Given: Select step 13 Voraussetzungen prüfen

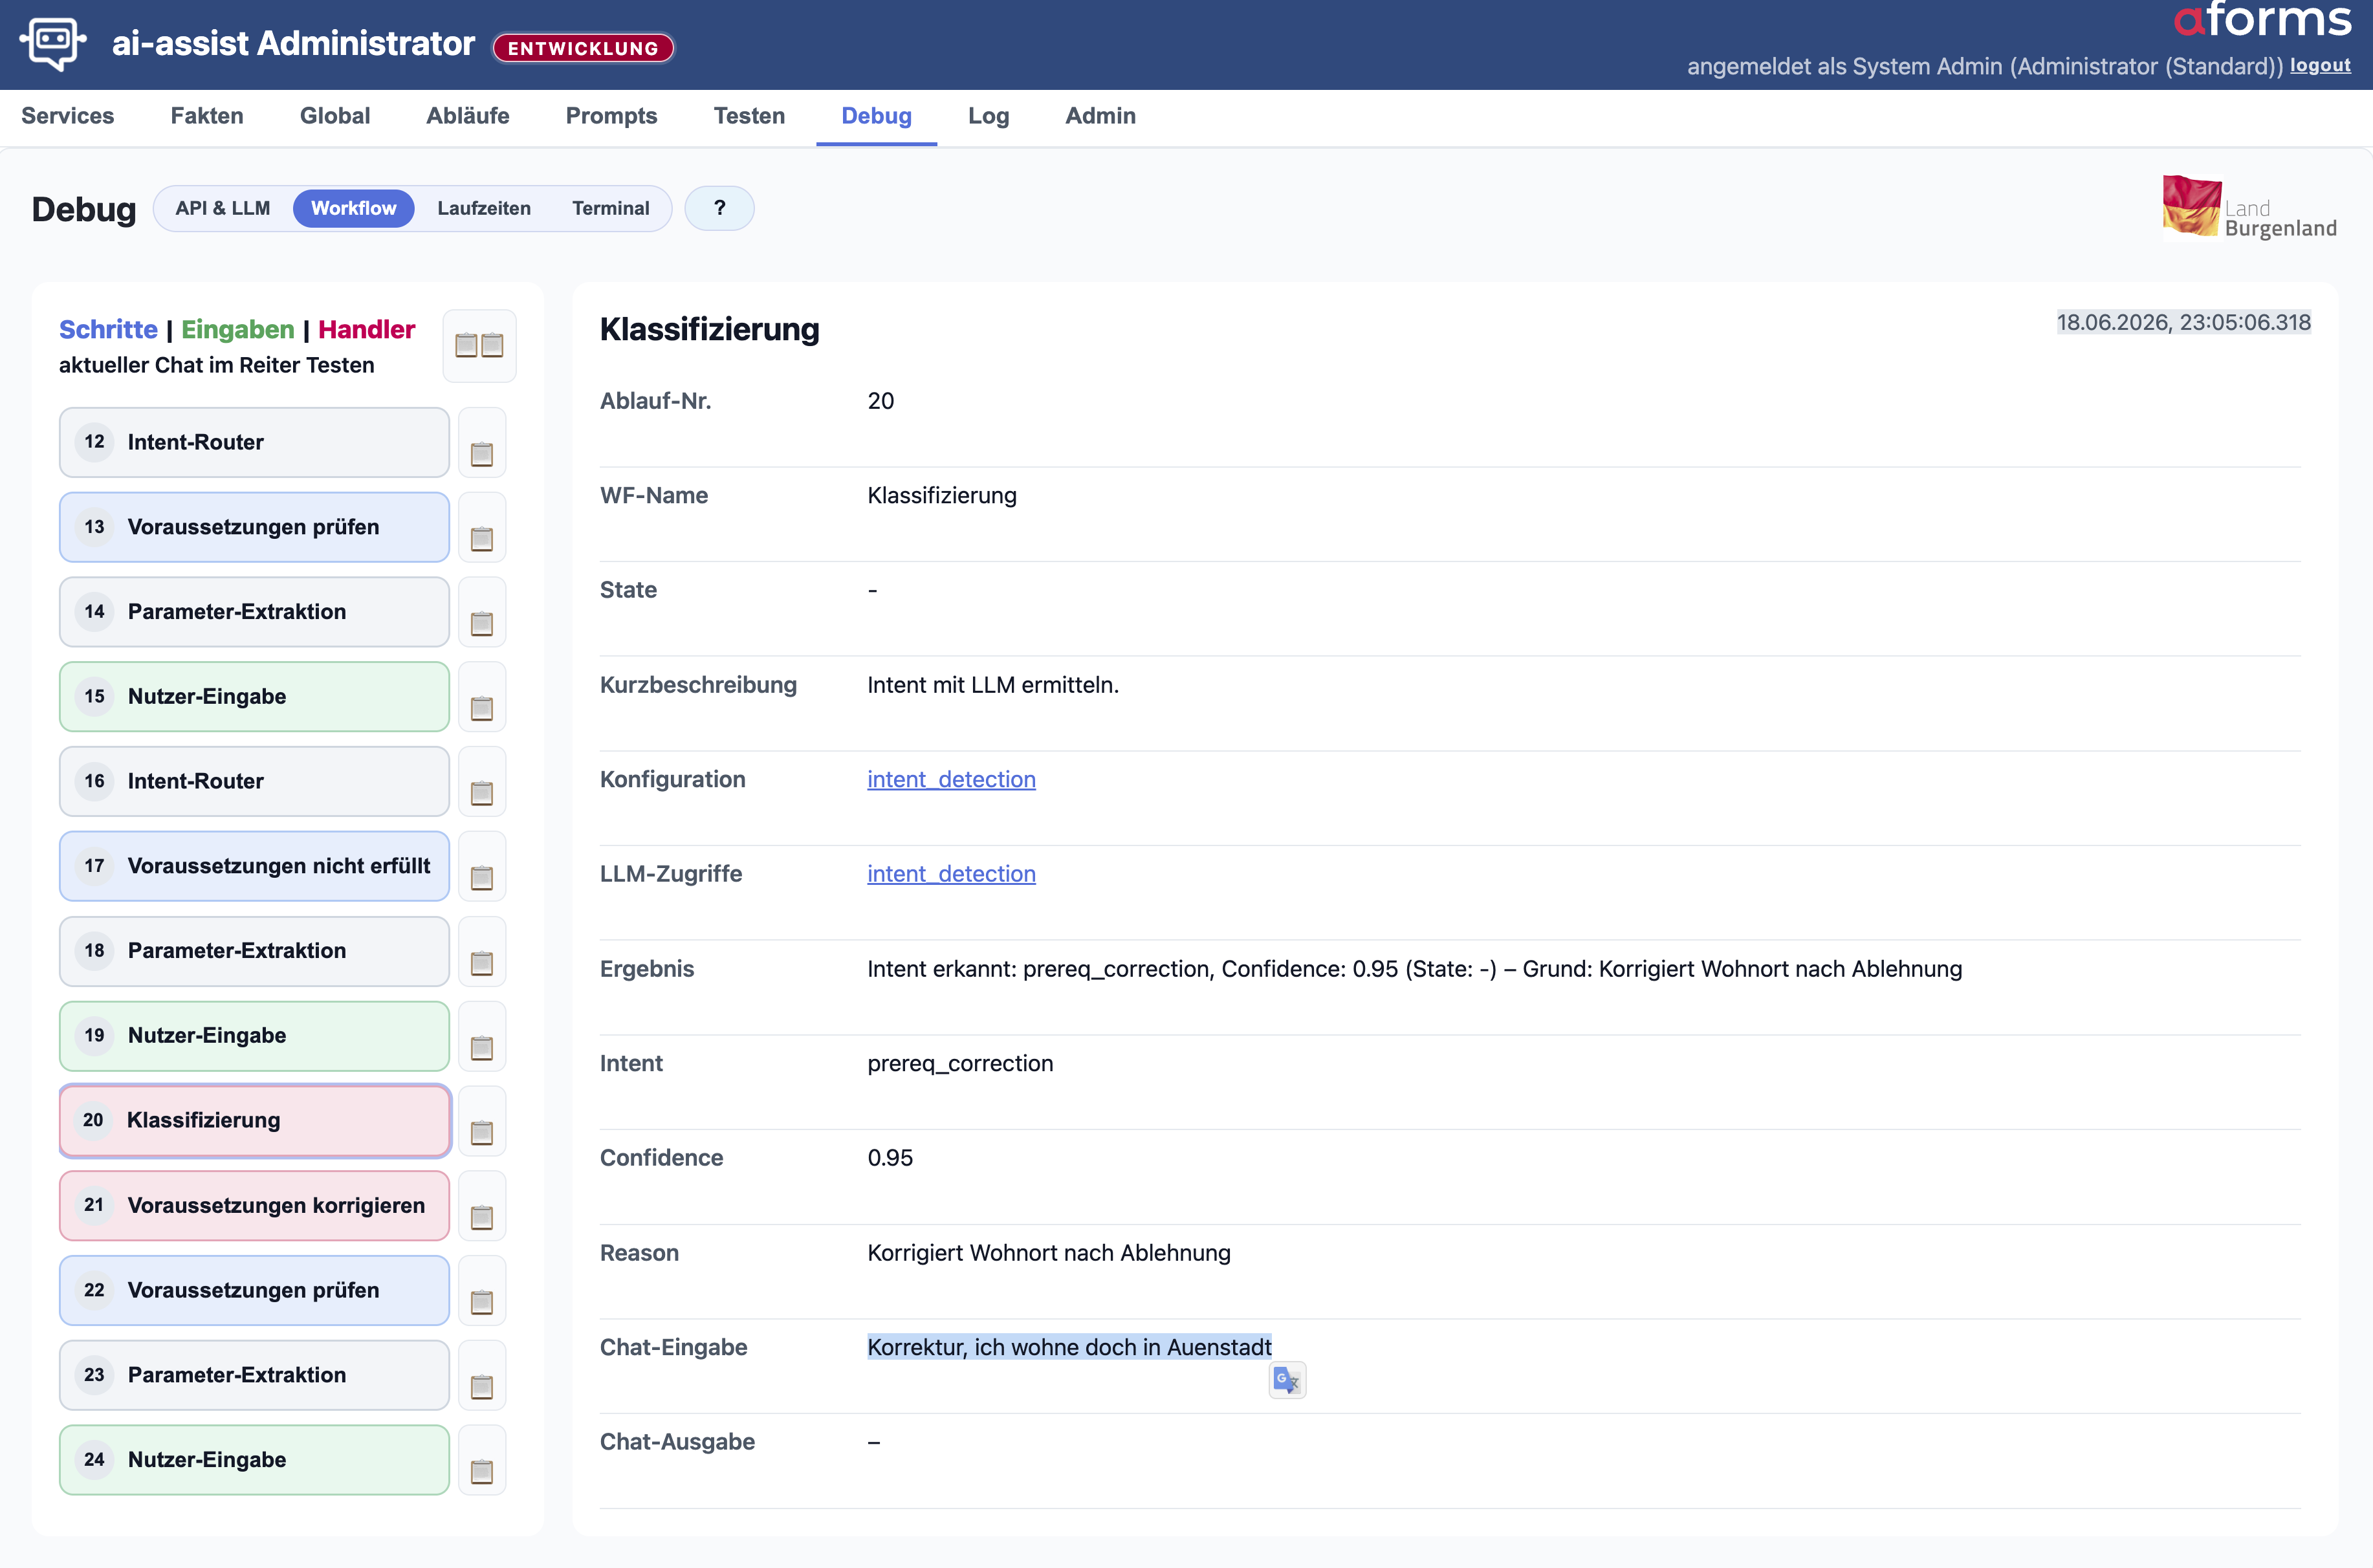Looking at the screenshot, I should click(254, 528).
